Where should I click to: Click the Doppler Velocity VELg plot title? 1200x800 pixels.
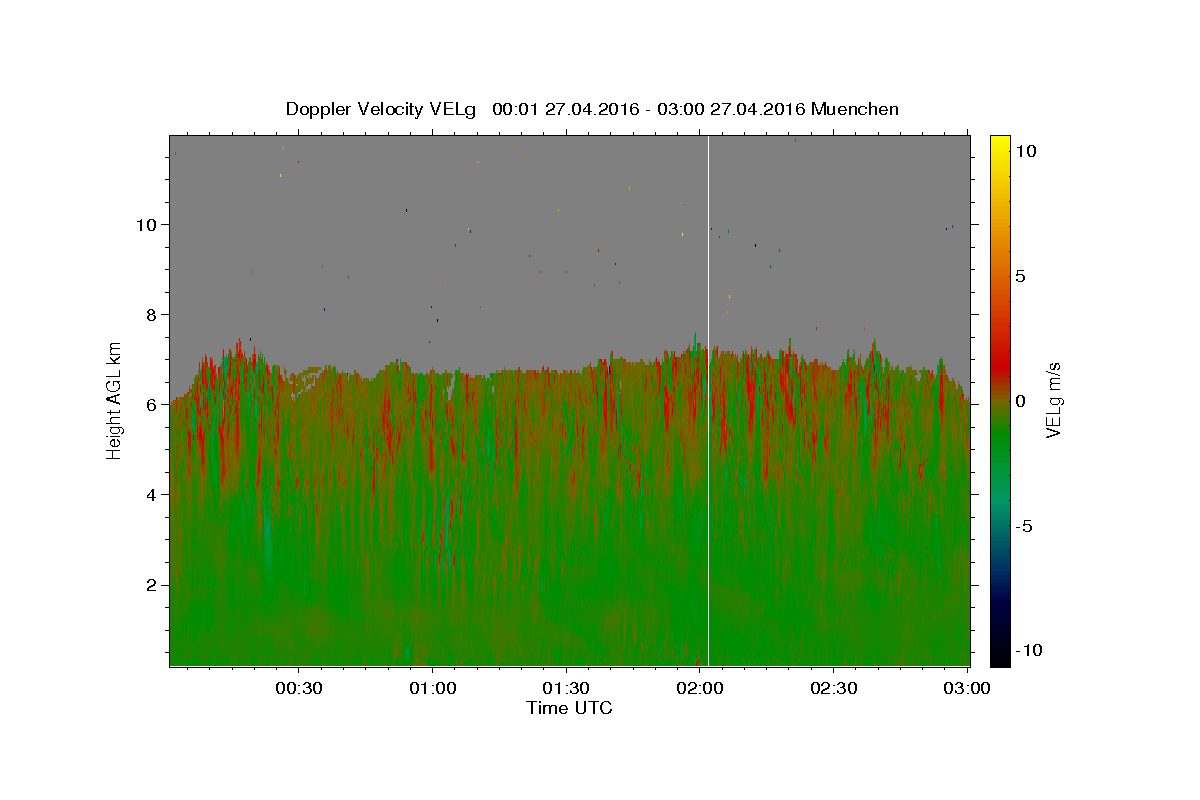click(592, 109)
